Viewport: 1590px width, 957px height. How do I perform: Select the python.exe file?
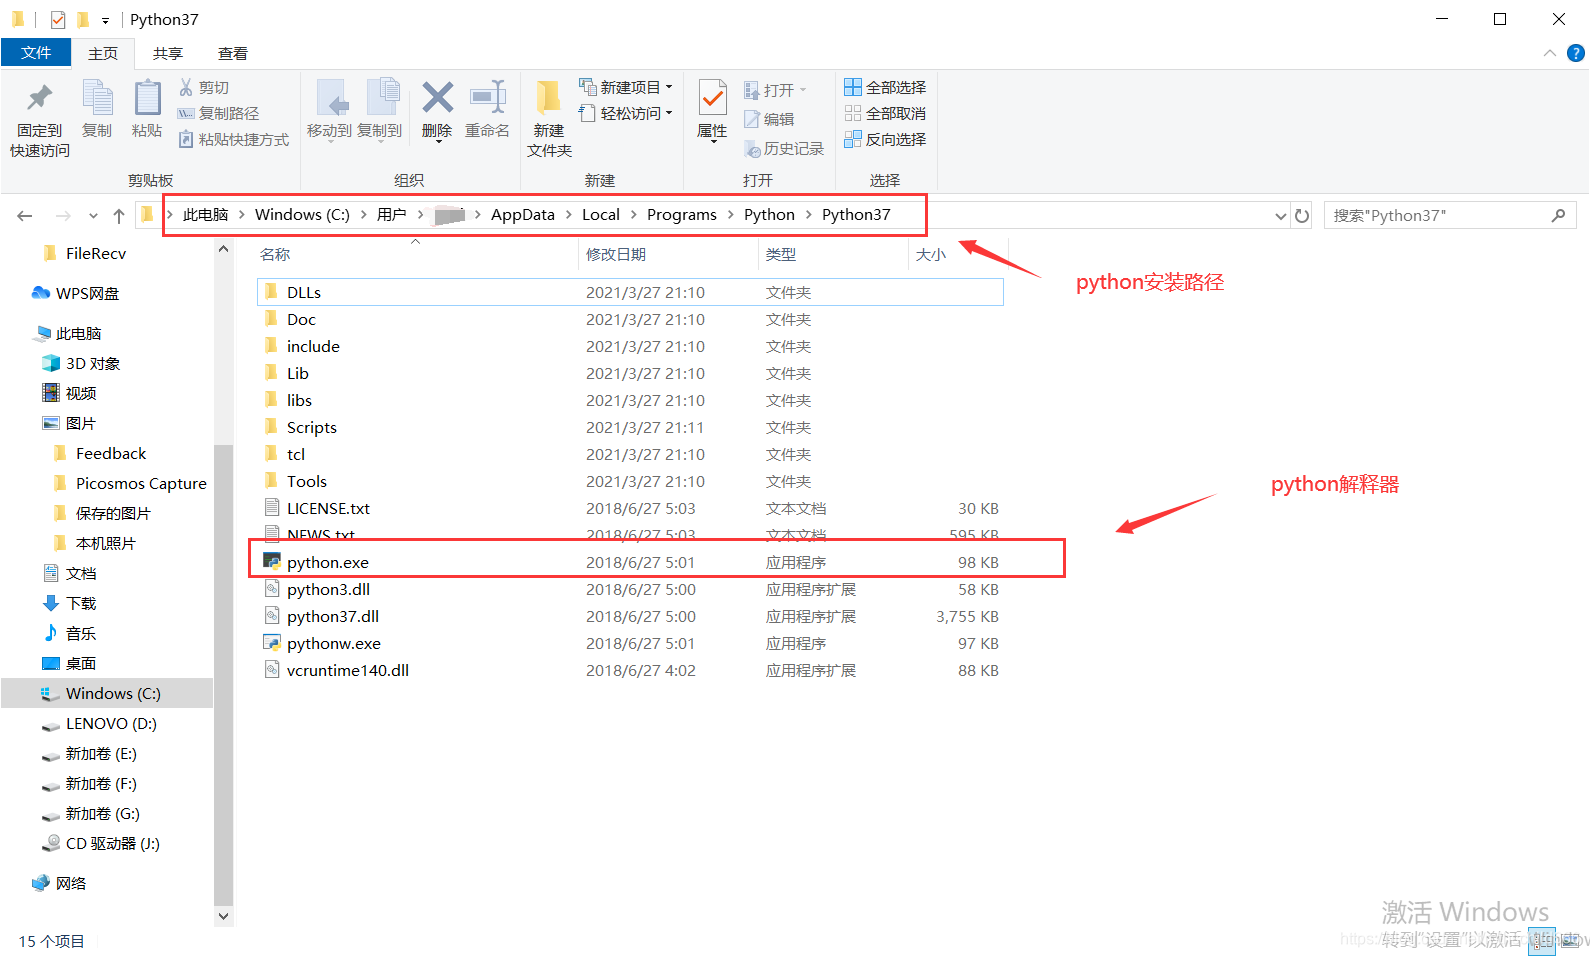[630, 562]
